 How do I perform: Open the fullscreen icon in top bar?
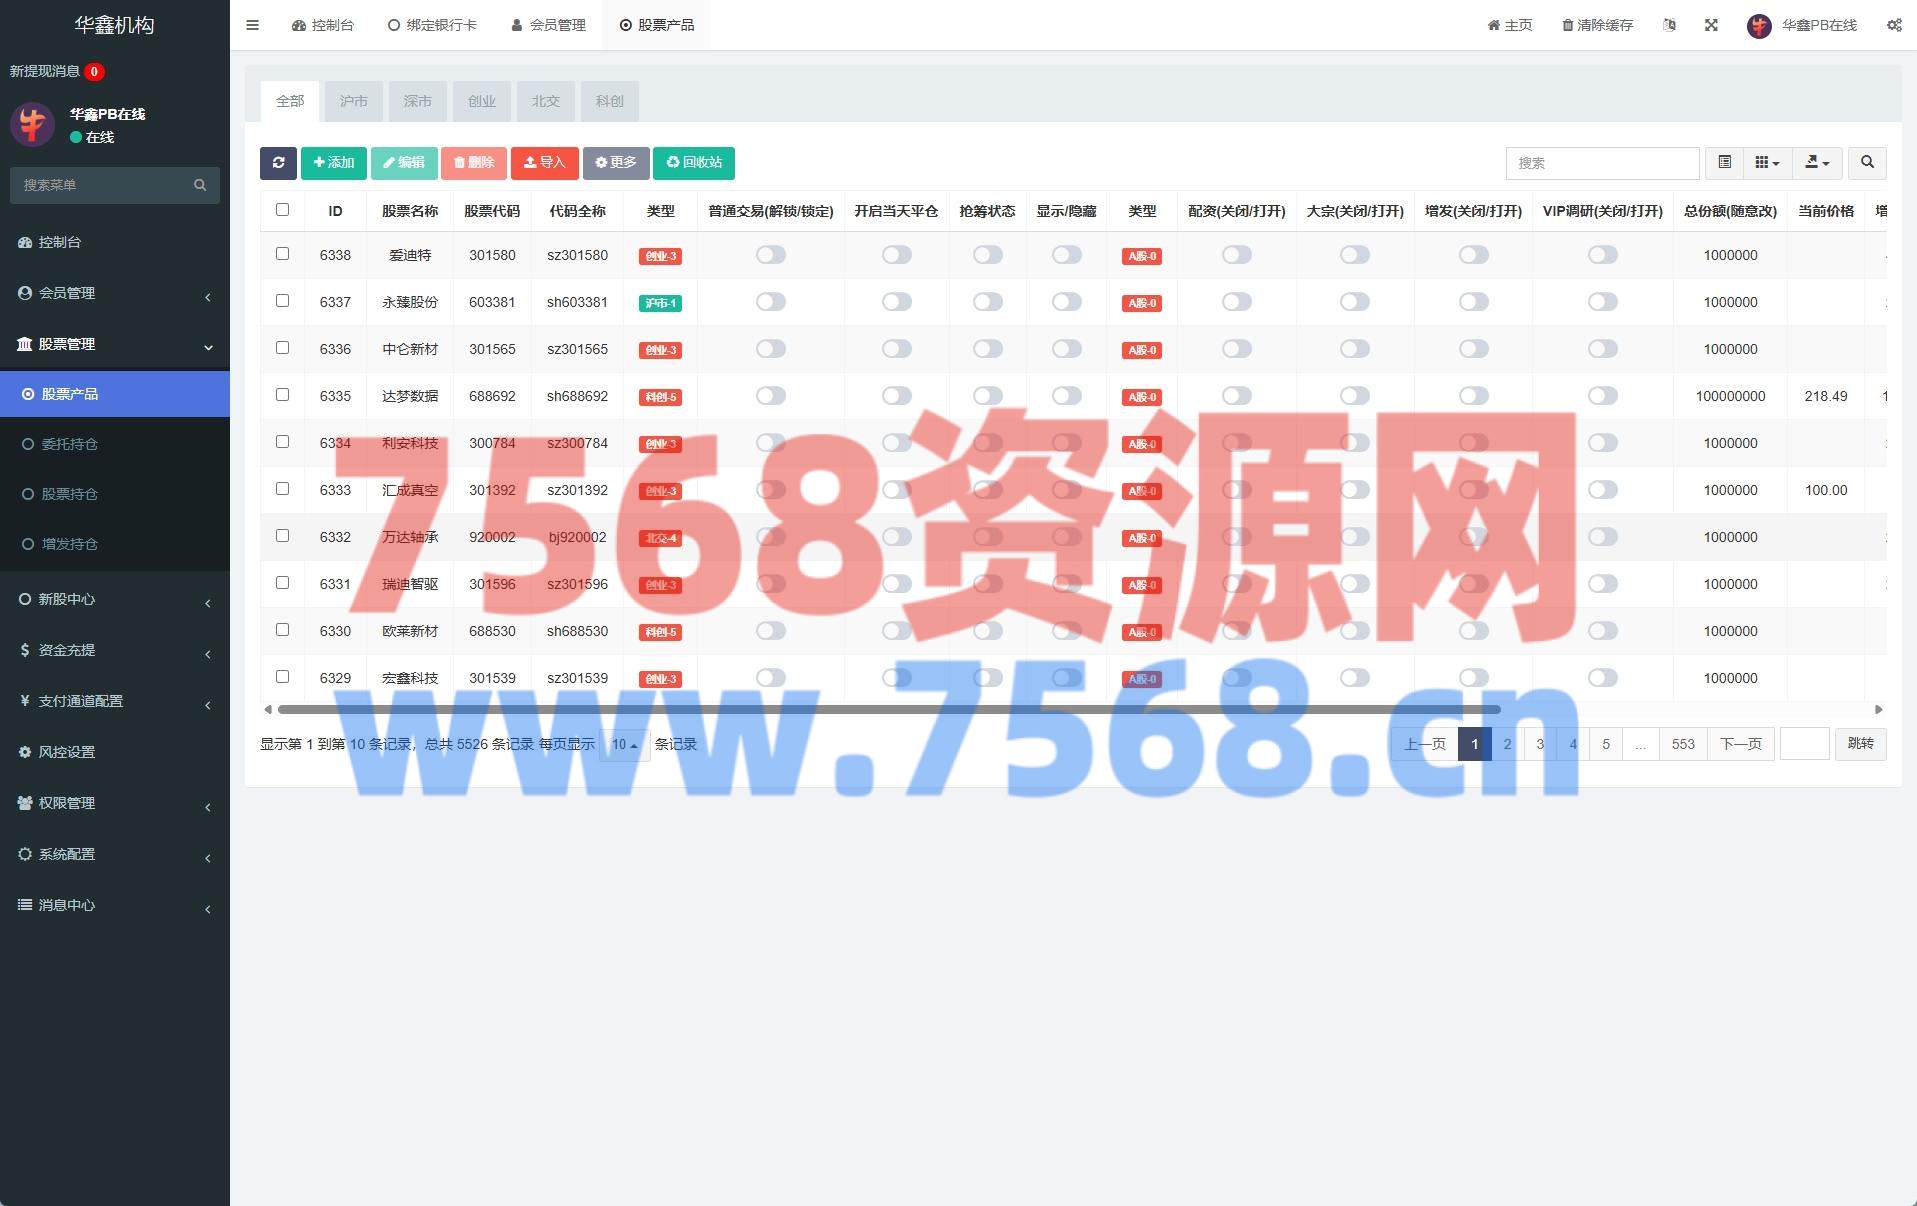[1711, 25]
